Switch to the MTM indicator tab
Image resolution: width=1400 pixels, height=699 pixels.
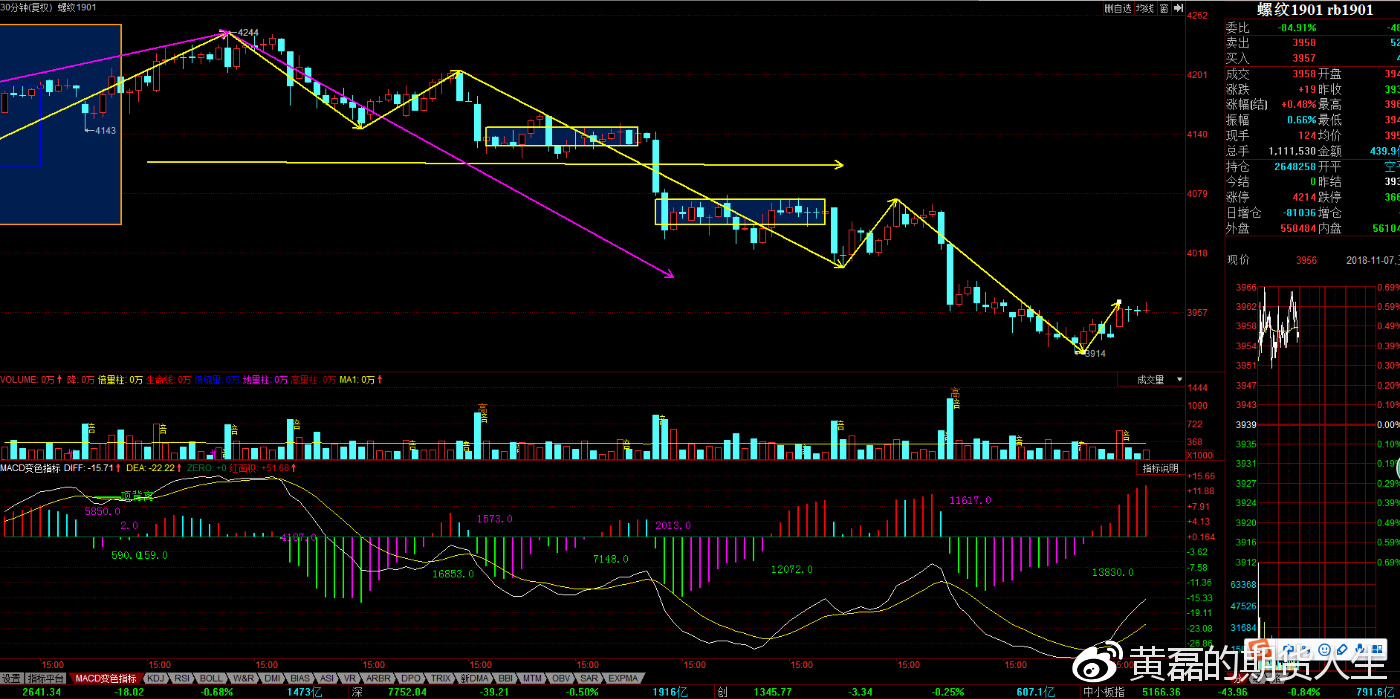[532, 678]
